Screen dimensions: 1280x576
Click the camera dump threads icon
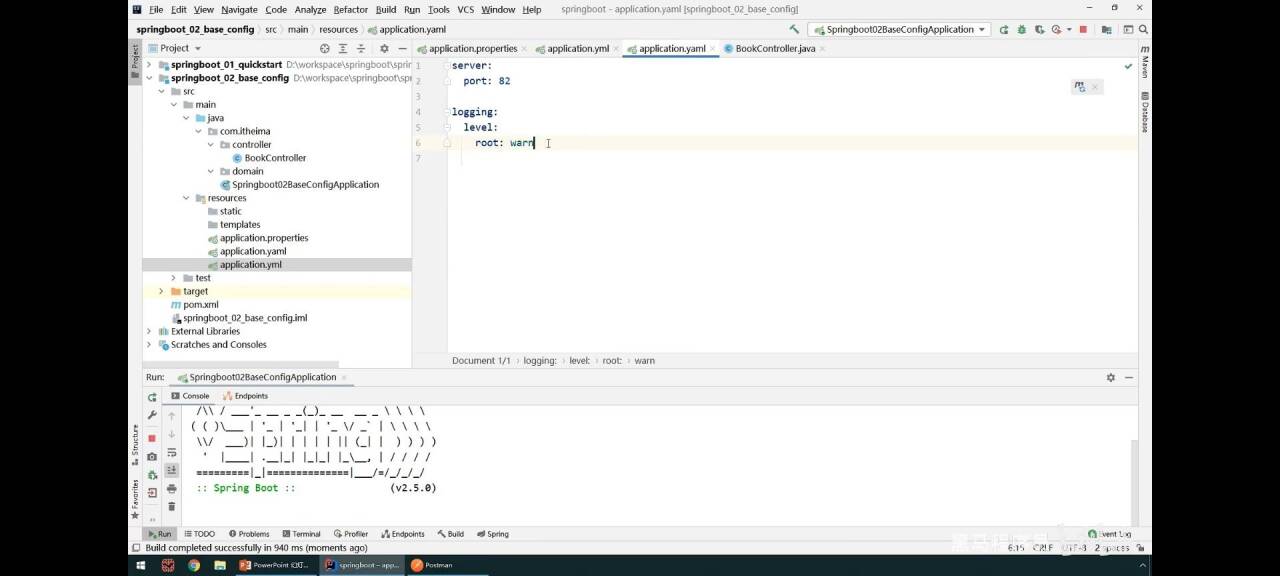152,456
